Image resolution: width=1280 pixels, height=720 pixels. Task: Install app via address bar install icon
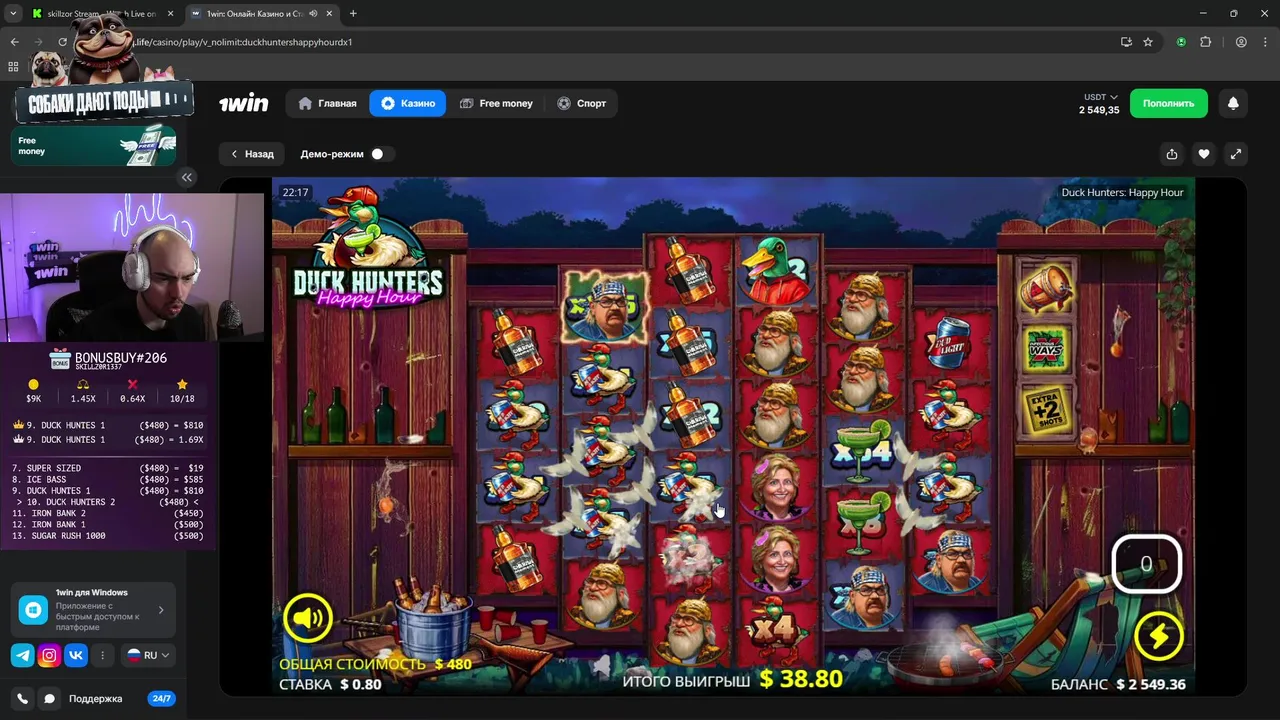(x=1126, y=42)
